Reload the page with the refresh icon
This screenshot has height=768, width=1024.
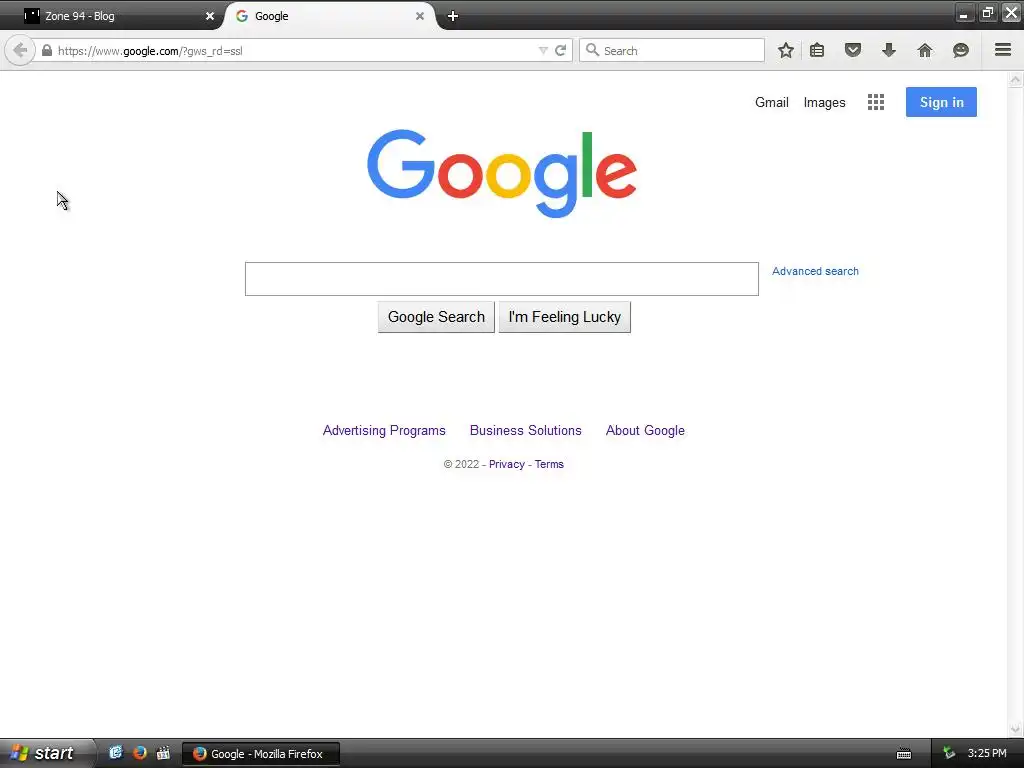[x=560, y=50]
